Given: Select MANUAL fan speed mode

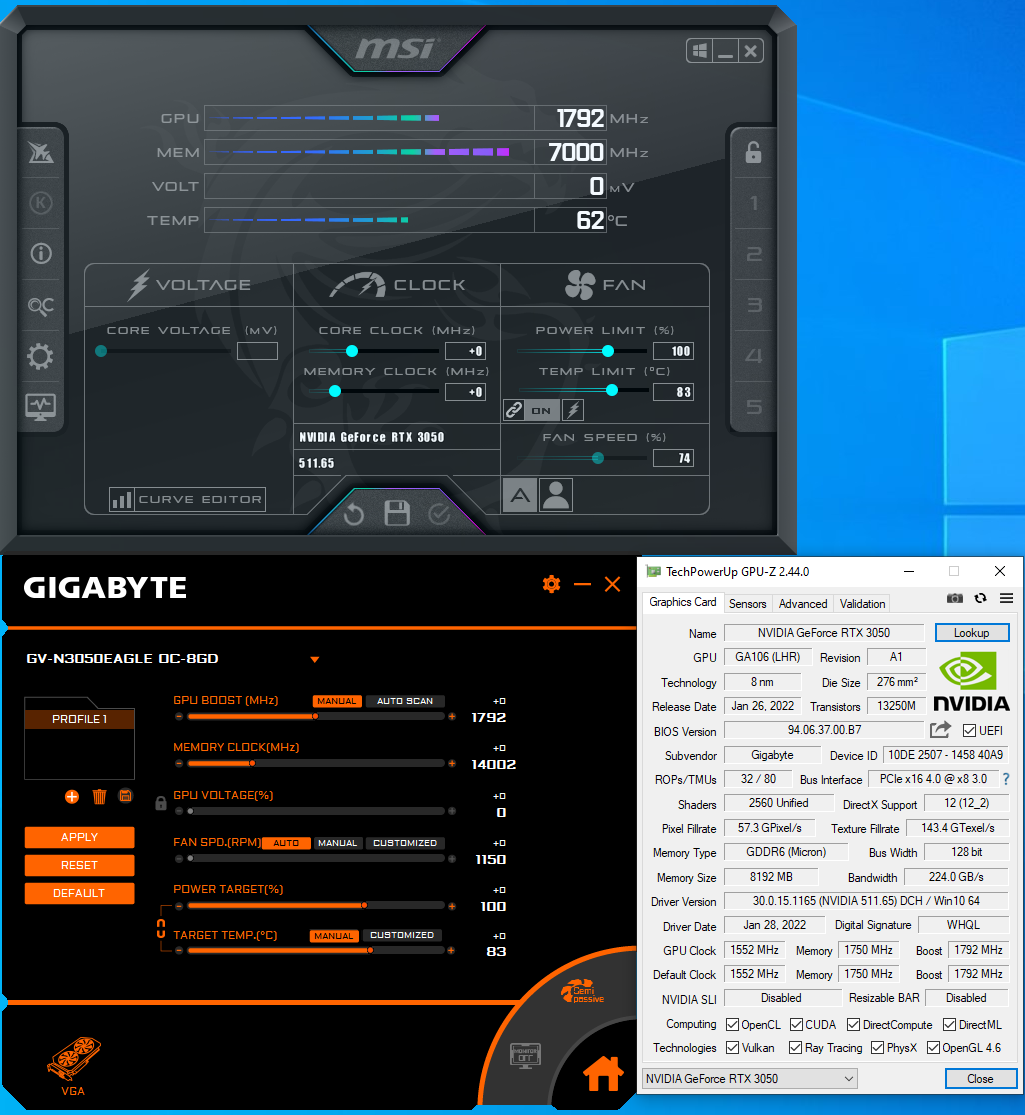Looking at the screenshot, I should (x=337, y=843).
